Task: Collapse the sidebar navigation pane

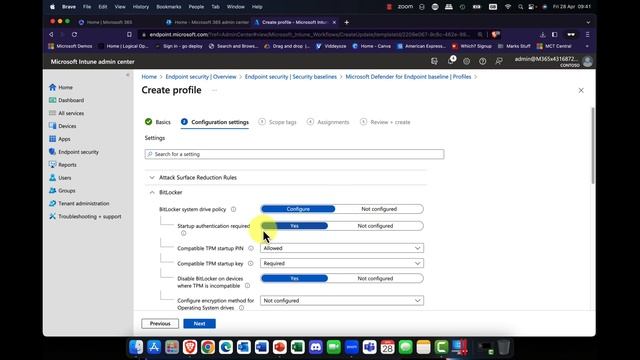Action: point(128,75)
